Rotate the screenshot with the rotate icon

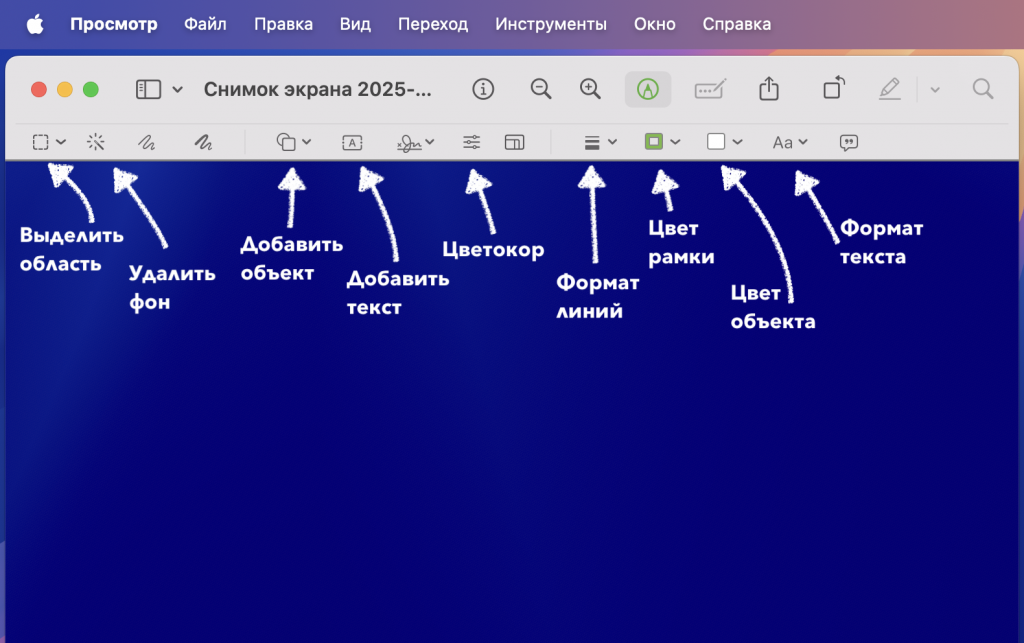pyautogui.click(x=833, y=89)
